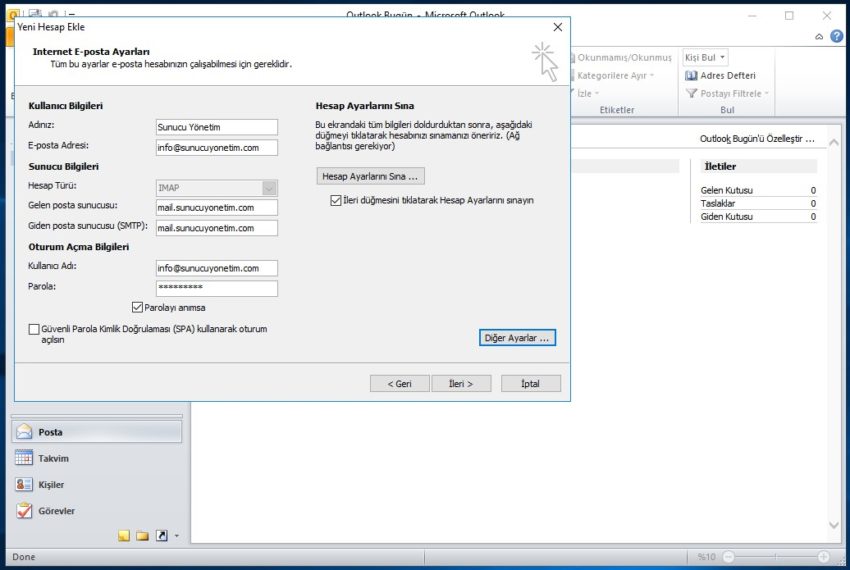Screen dimensions: 850x570
Task: Click Hesap Ayarlarını Sına button
Action: [371, 176]
